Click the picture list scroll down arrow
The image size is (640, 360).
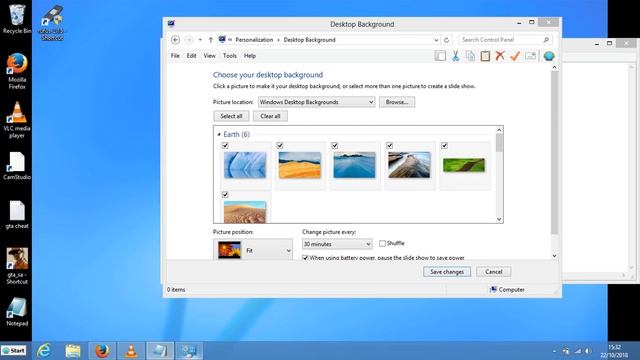coord(499,219)
